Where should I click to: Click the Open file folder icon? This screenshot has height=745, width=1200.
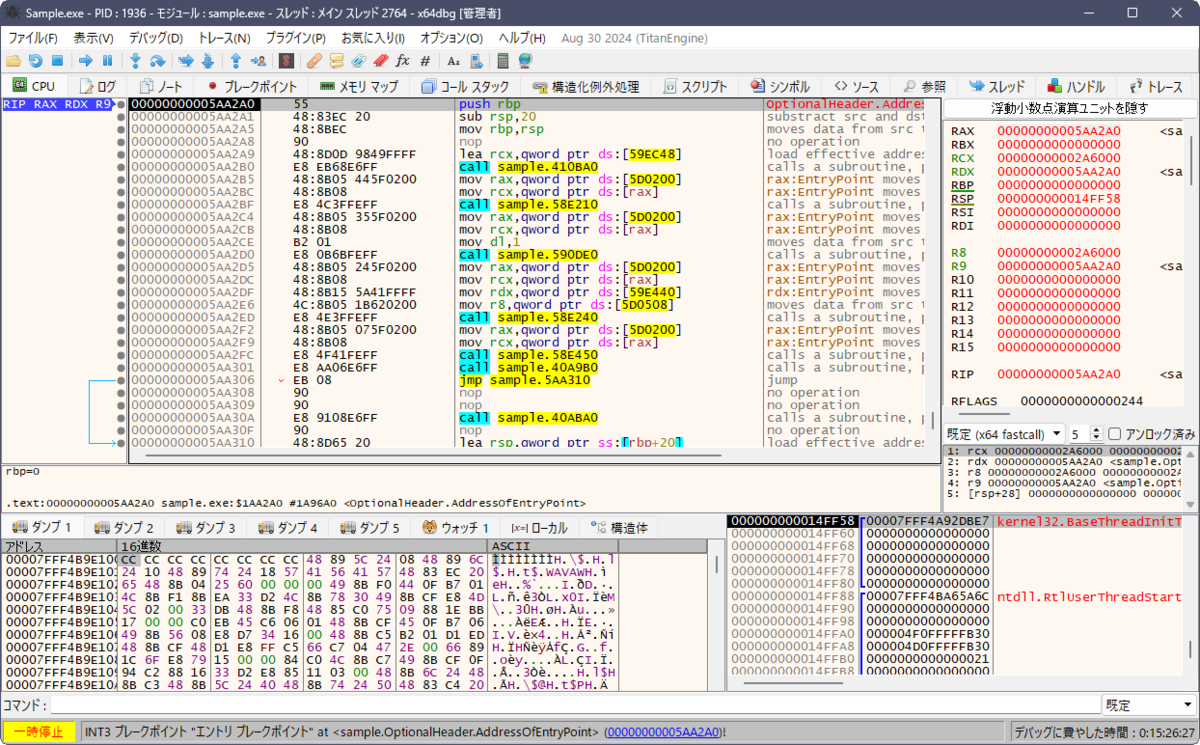click(13, 61)
